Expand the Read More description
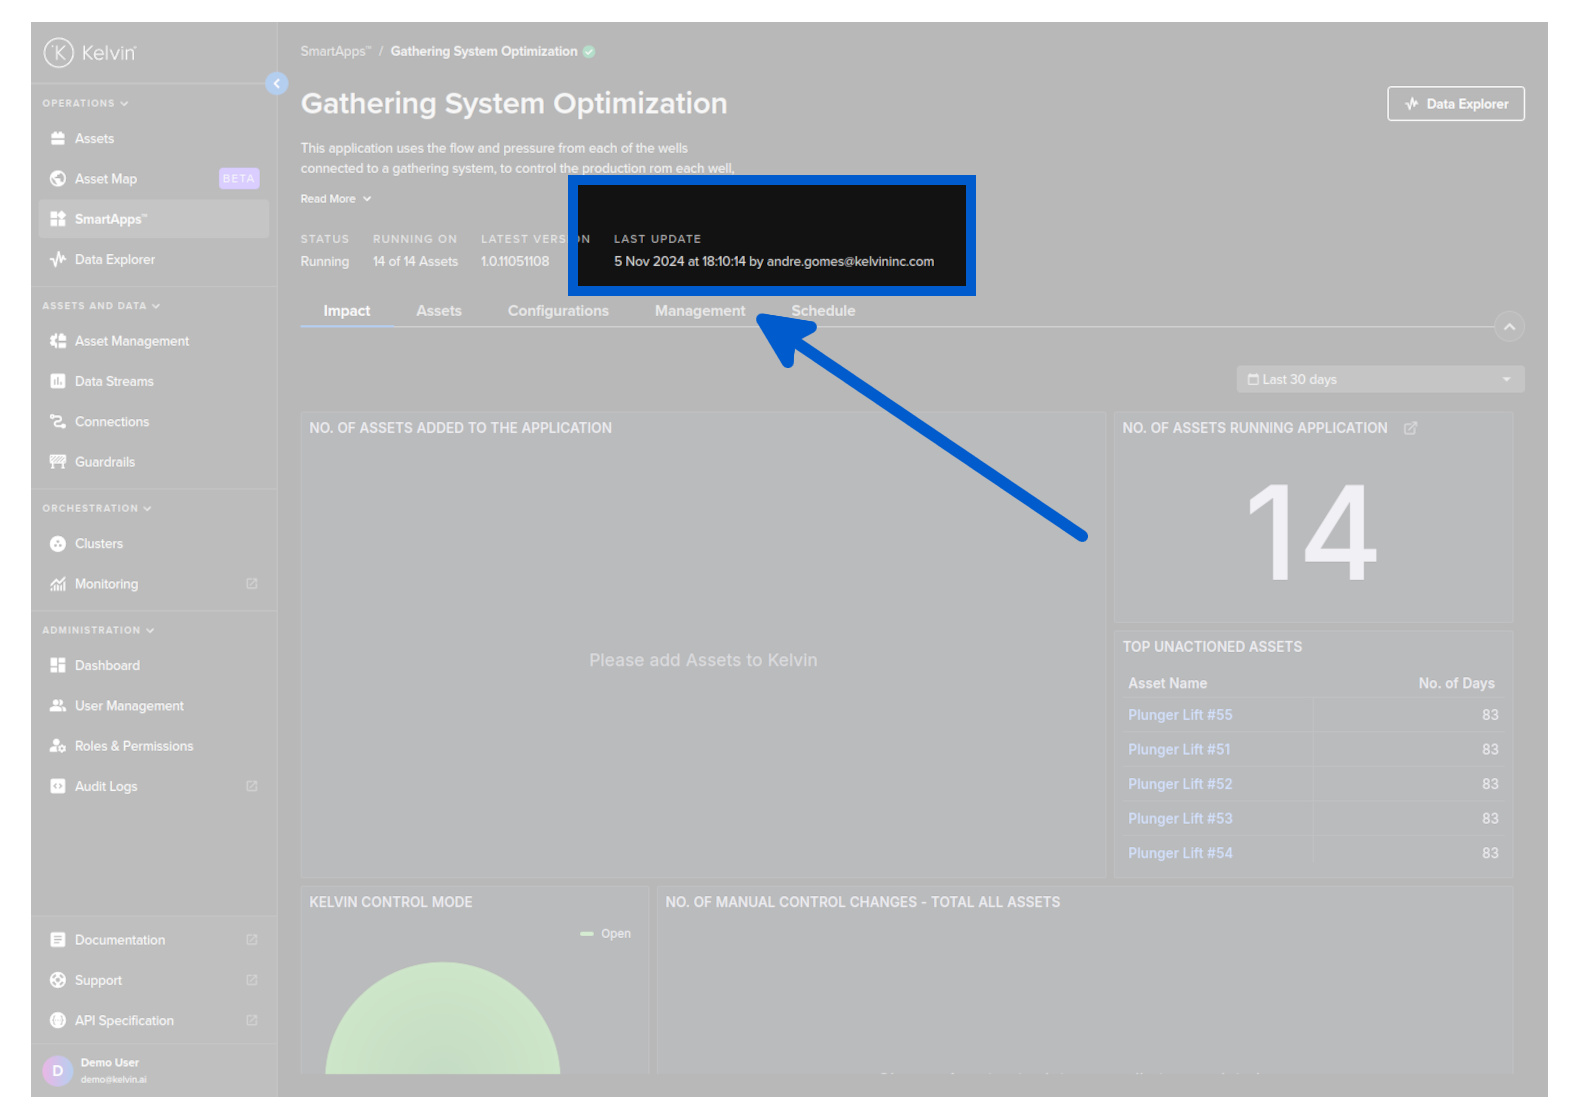1580x1120 pixels. tap(335, 199)
